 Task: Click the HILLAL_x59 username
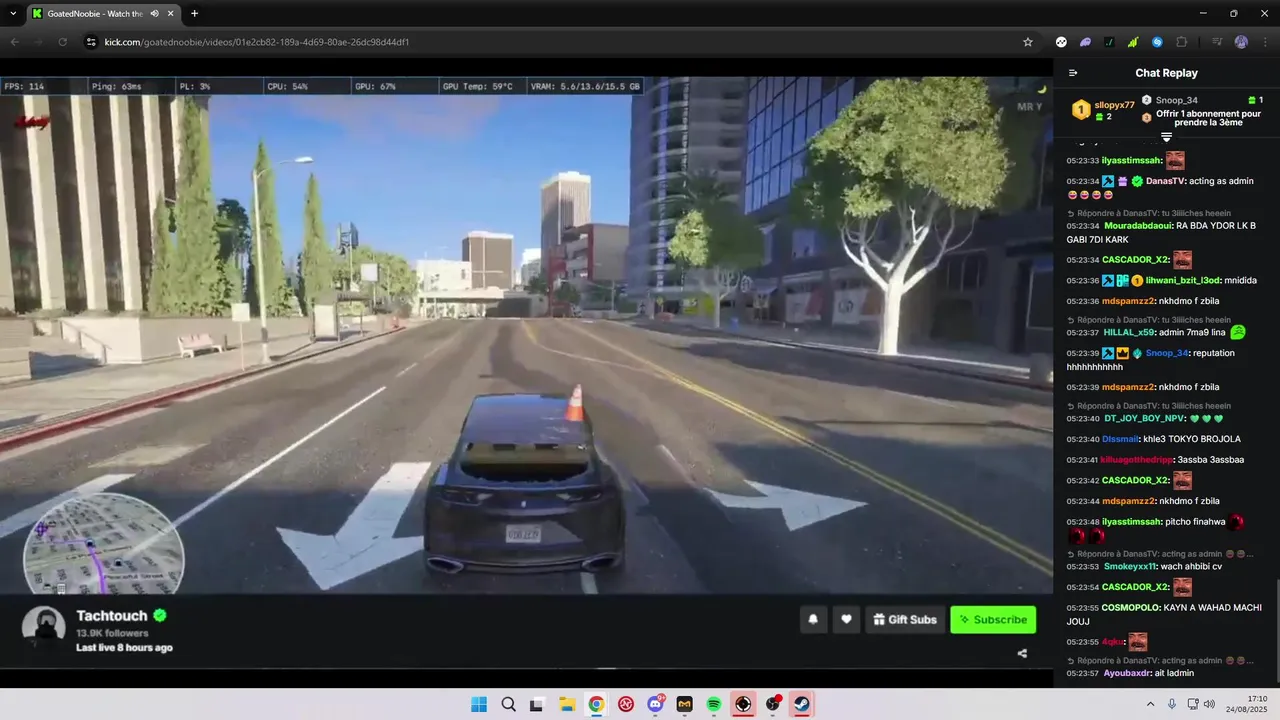coord(1129,332)
